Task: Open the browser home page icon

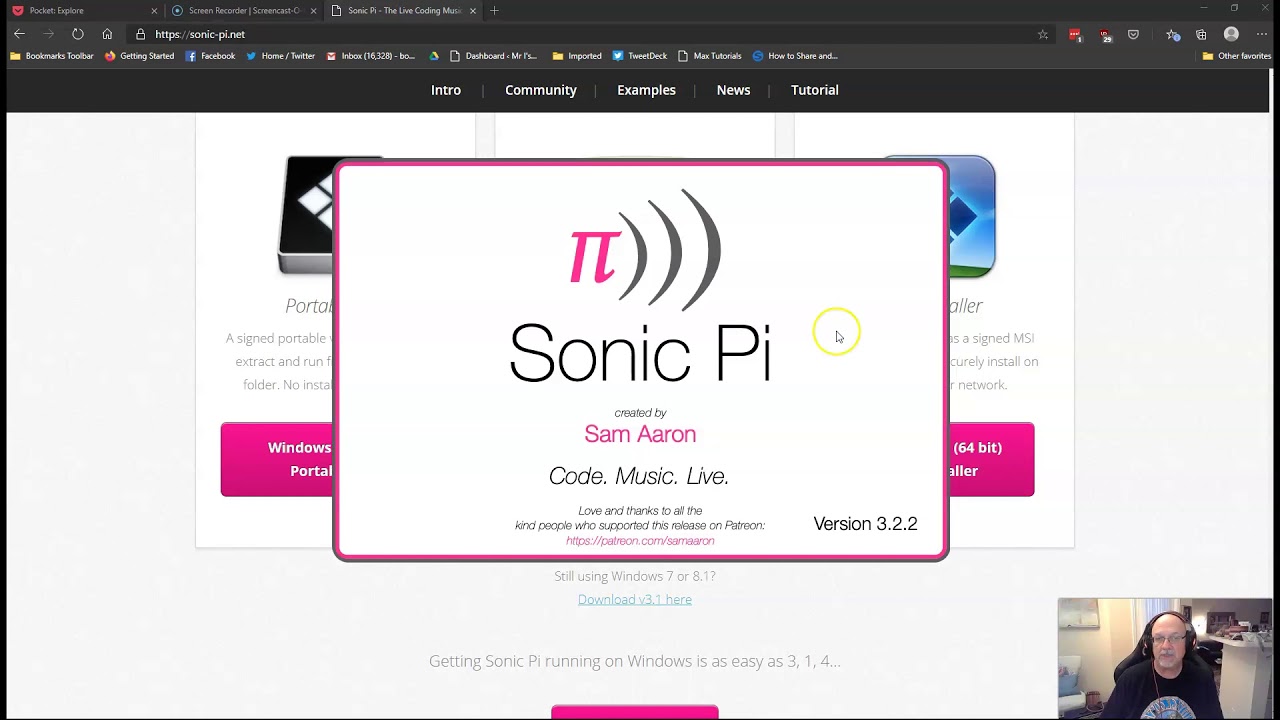Action: pyautogui.click(x=107, y=34)
